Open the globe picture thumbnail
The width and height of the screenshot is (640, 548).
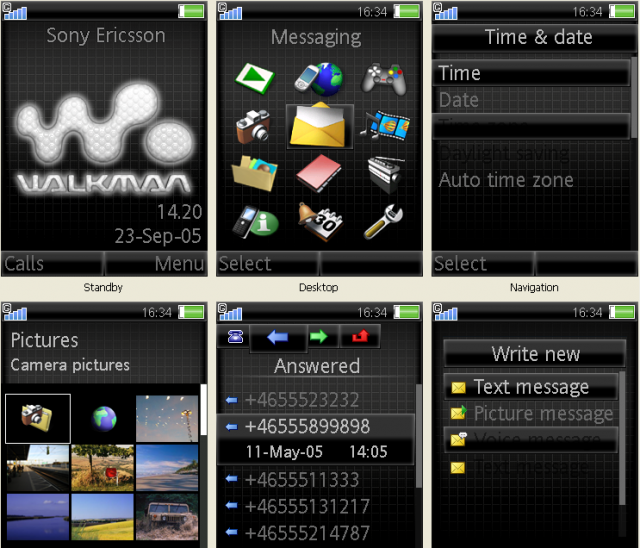tap(104, 419)
